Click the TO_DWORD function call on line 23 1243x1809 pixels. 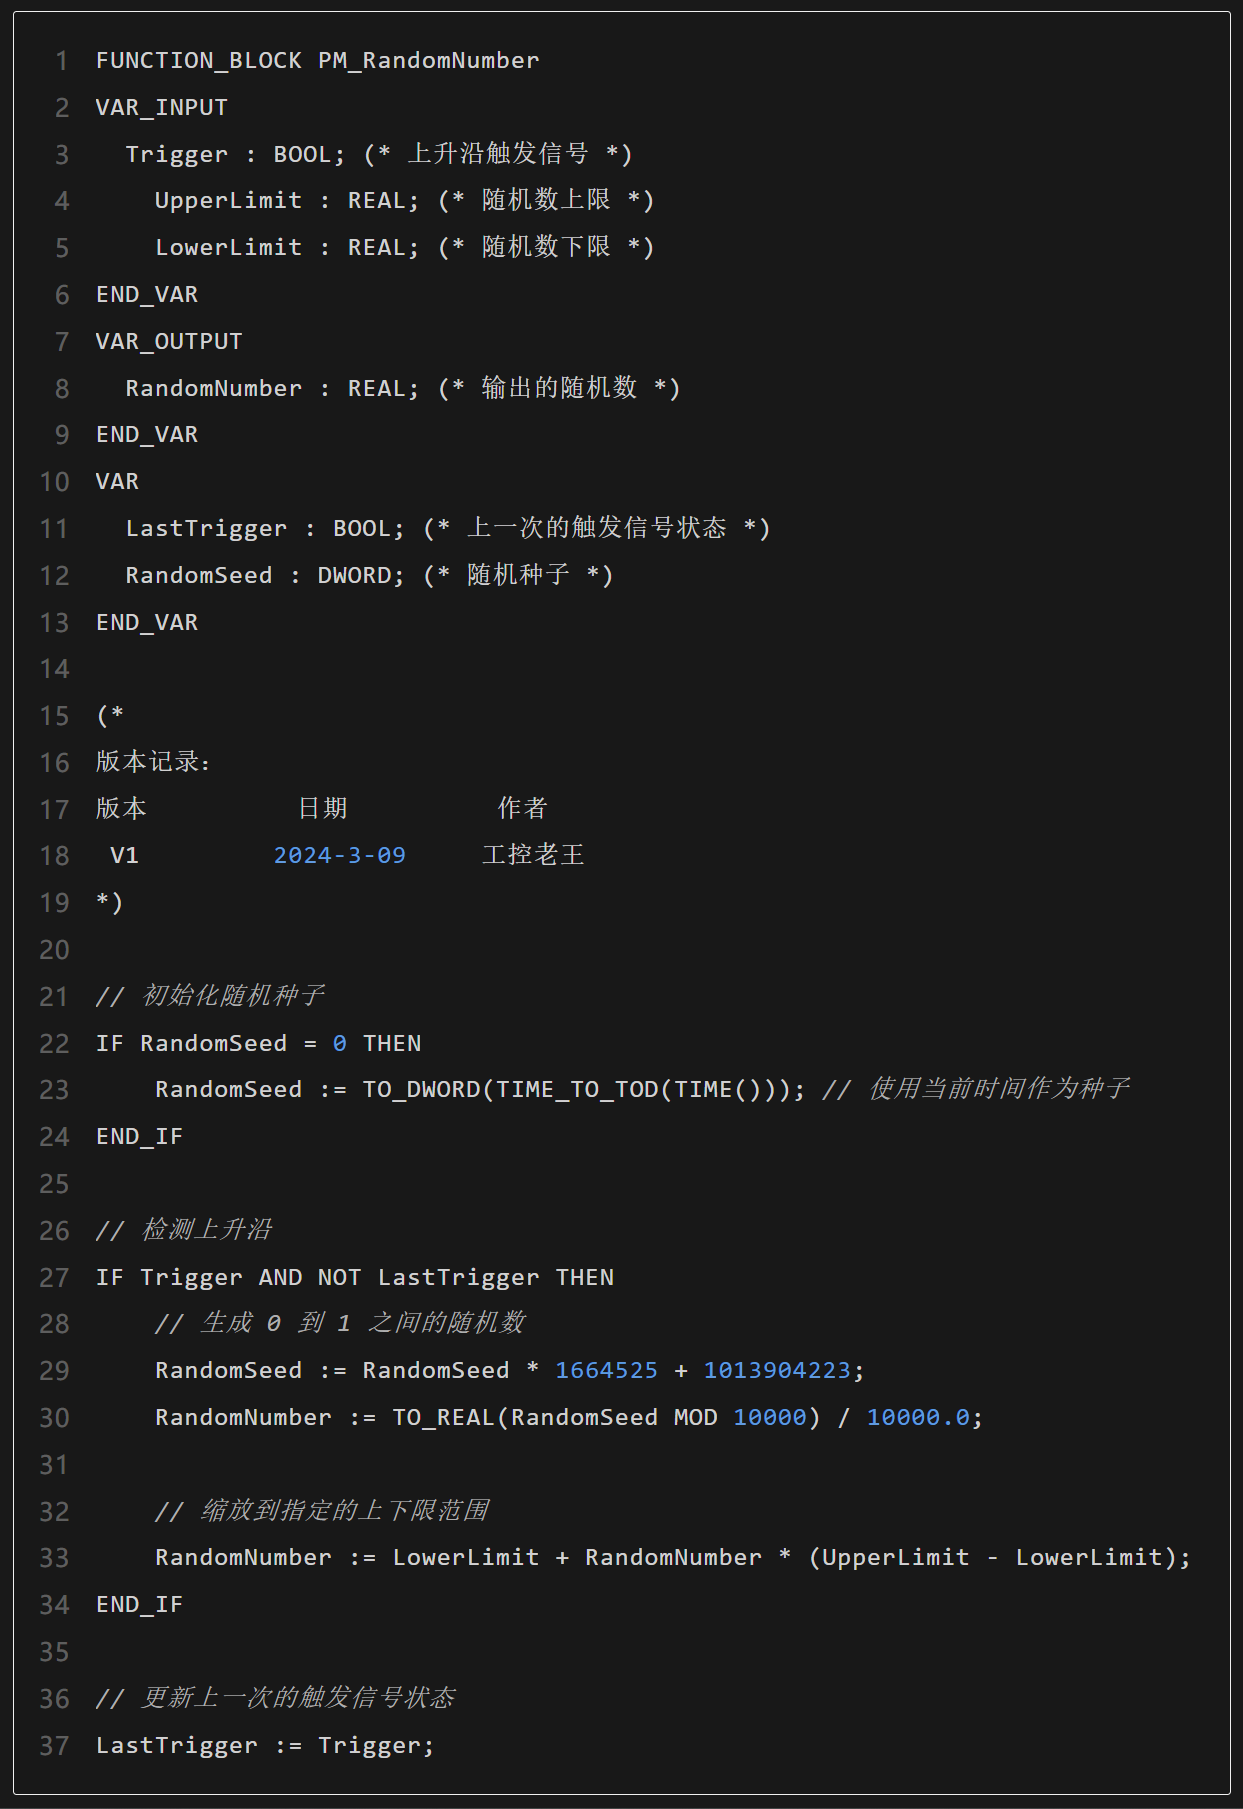coord(421,1090)
